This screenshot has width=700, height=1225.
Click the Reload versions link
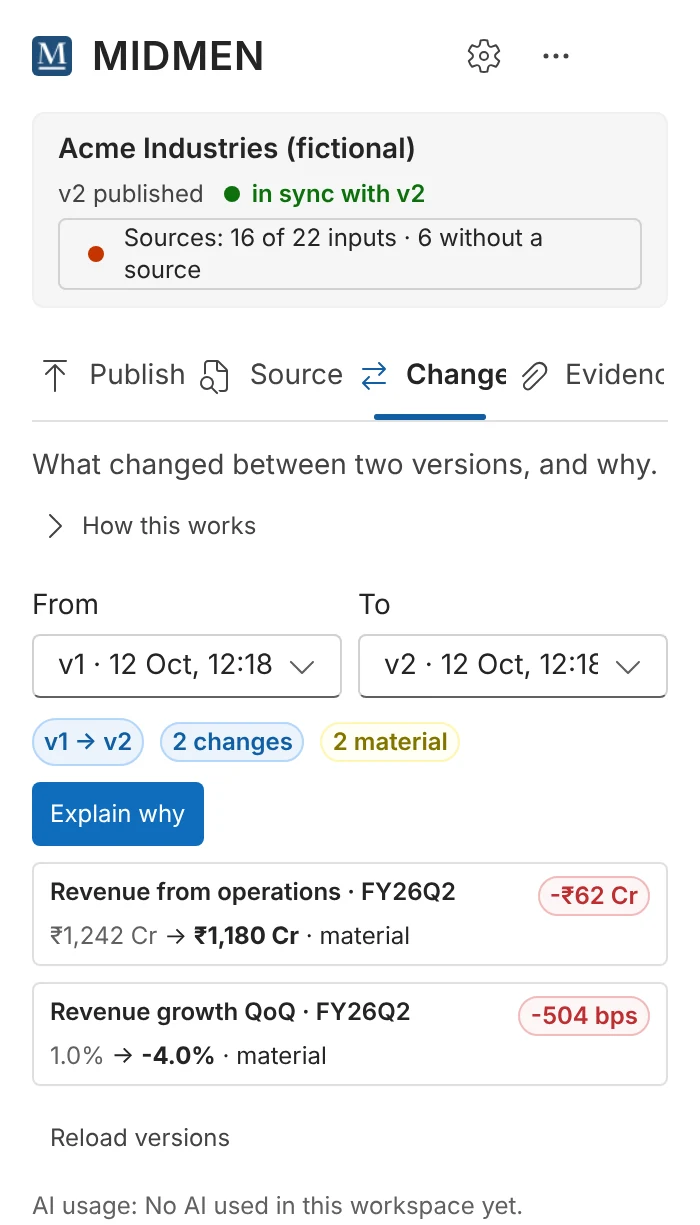[140, 1138]
